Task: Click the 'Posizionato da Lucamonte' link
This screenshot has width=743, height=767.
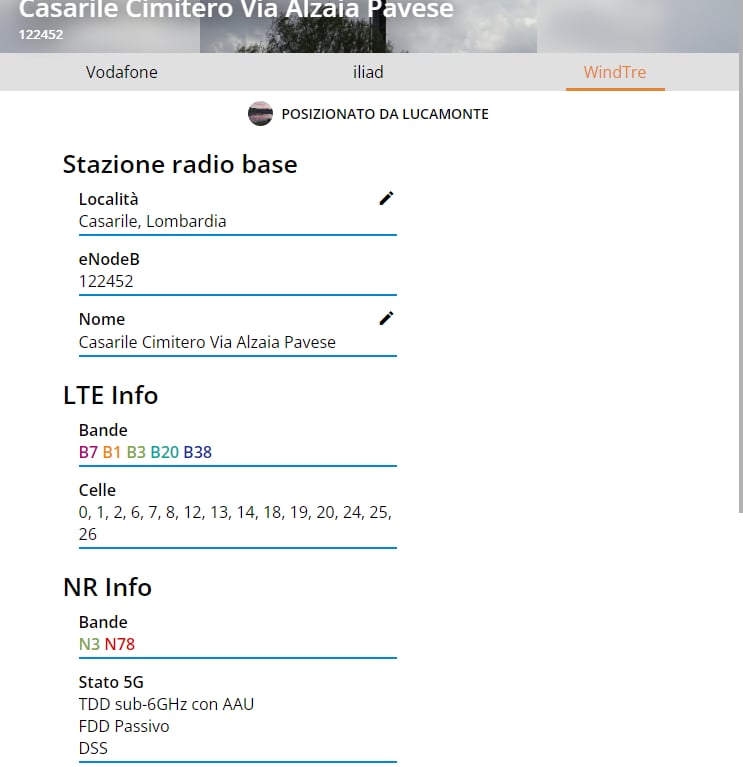Action: pyautogui.click(x=385, y=114)
